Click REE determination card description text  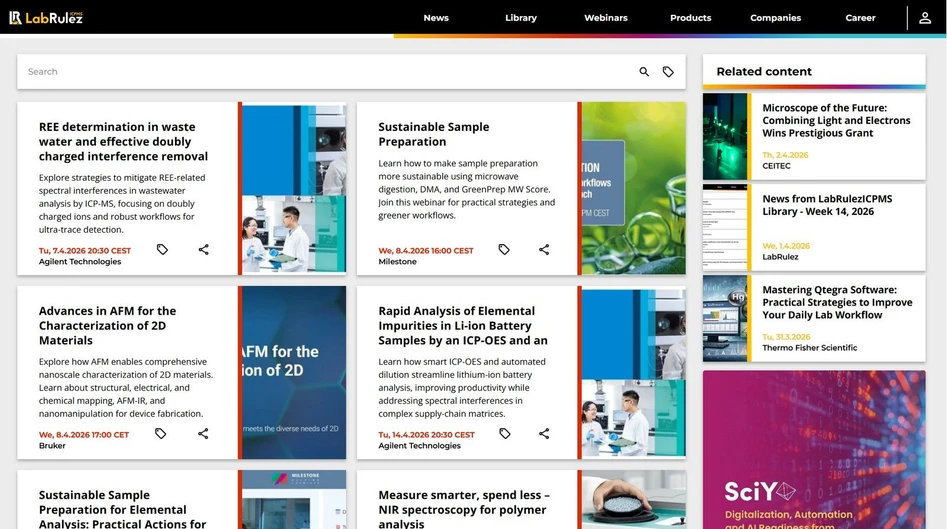coord(123,204)
